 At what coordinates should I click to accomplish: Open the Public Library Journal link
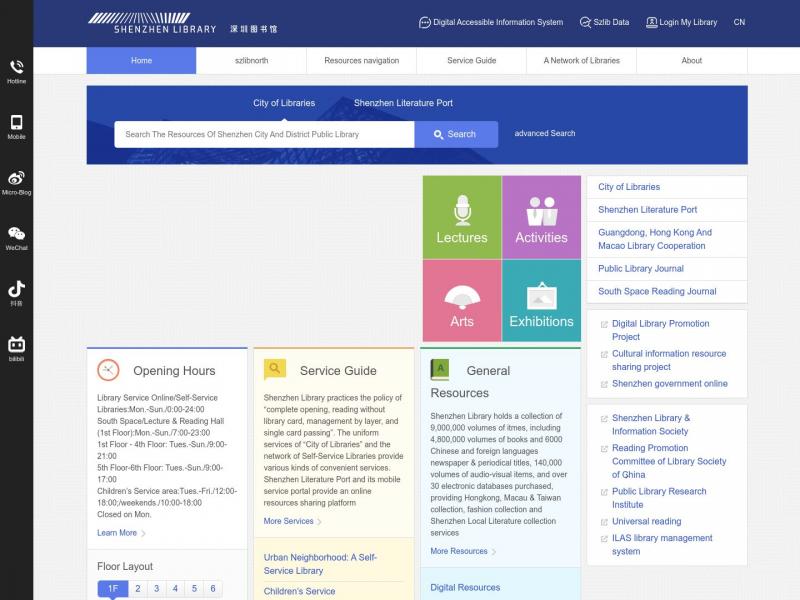[x=641, y=269]
